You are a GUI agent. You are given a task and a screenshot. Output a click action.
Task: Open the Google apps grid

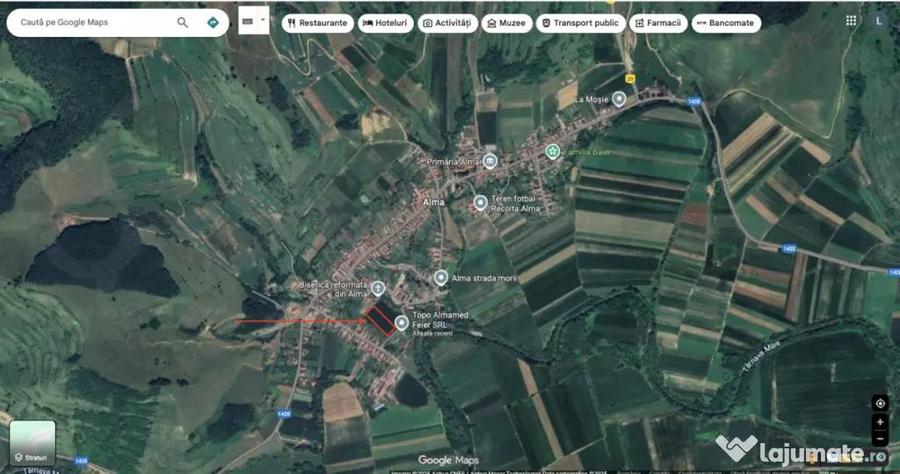point(851,21)
